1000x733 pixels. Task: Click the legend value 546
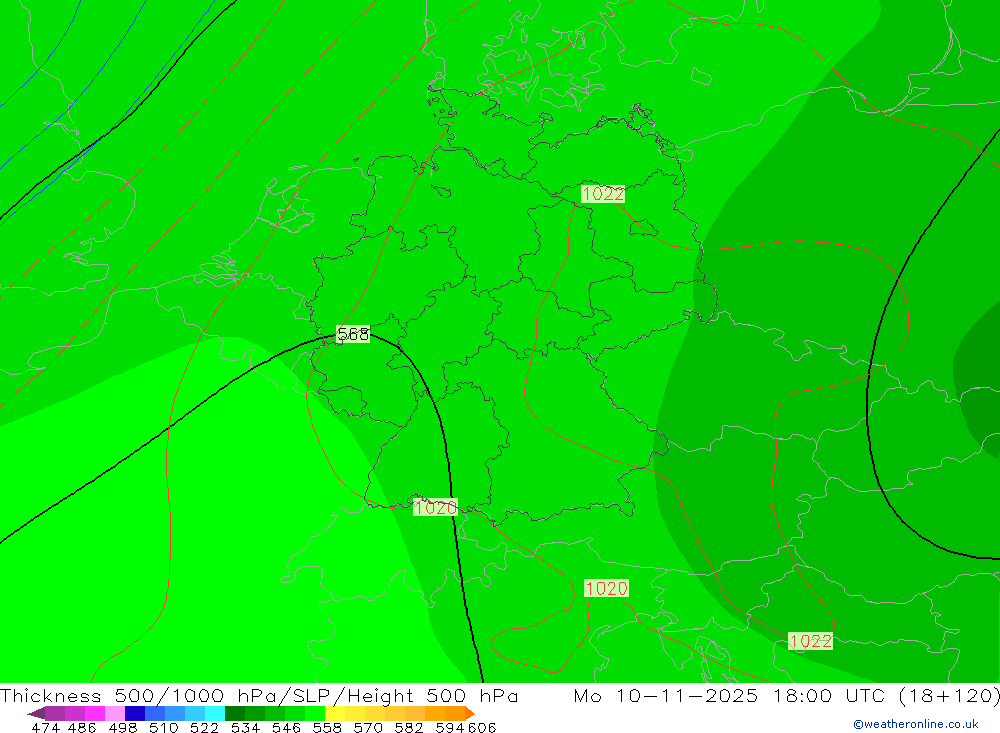[286, 727]
